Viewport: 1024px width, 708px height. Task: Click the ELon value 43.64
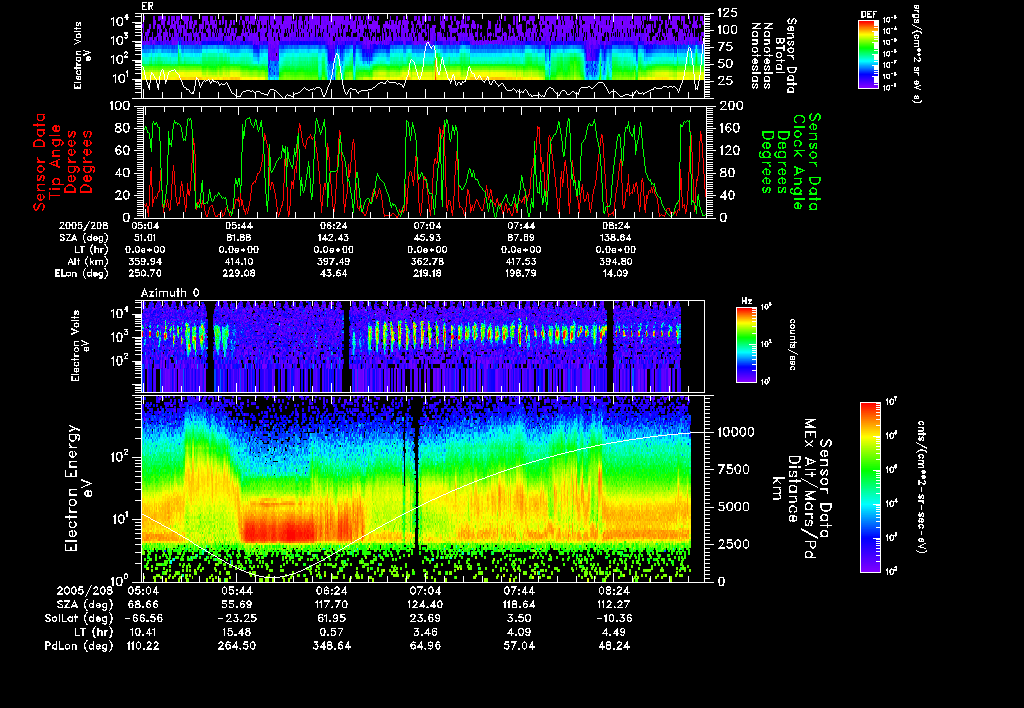click(x=332, y=273)
